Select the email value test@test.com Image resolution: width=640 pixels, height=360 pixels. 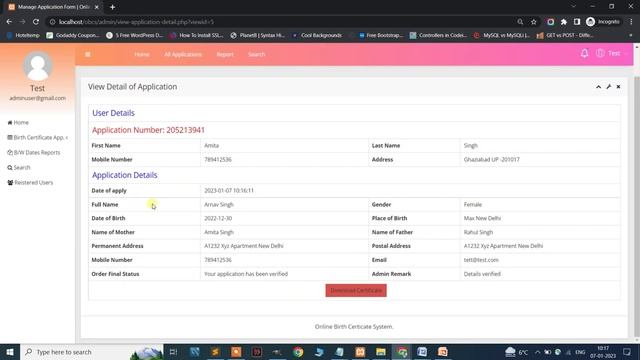(x=481, y=260)
